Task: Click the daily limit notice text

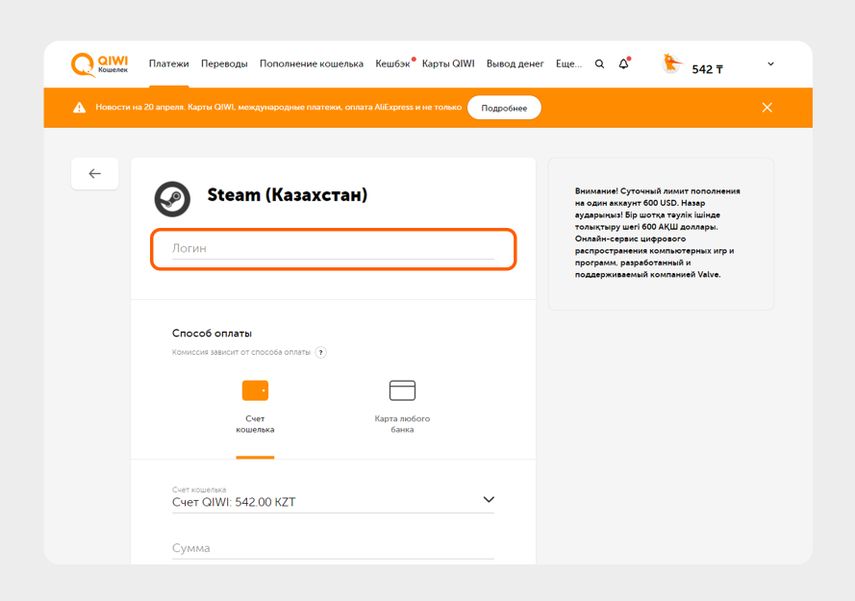Action: [x=658, y=232]
